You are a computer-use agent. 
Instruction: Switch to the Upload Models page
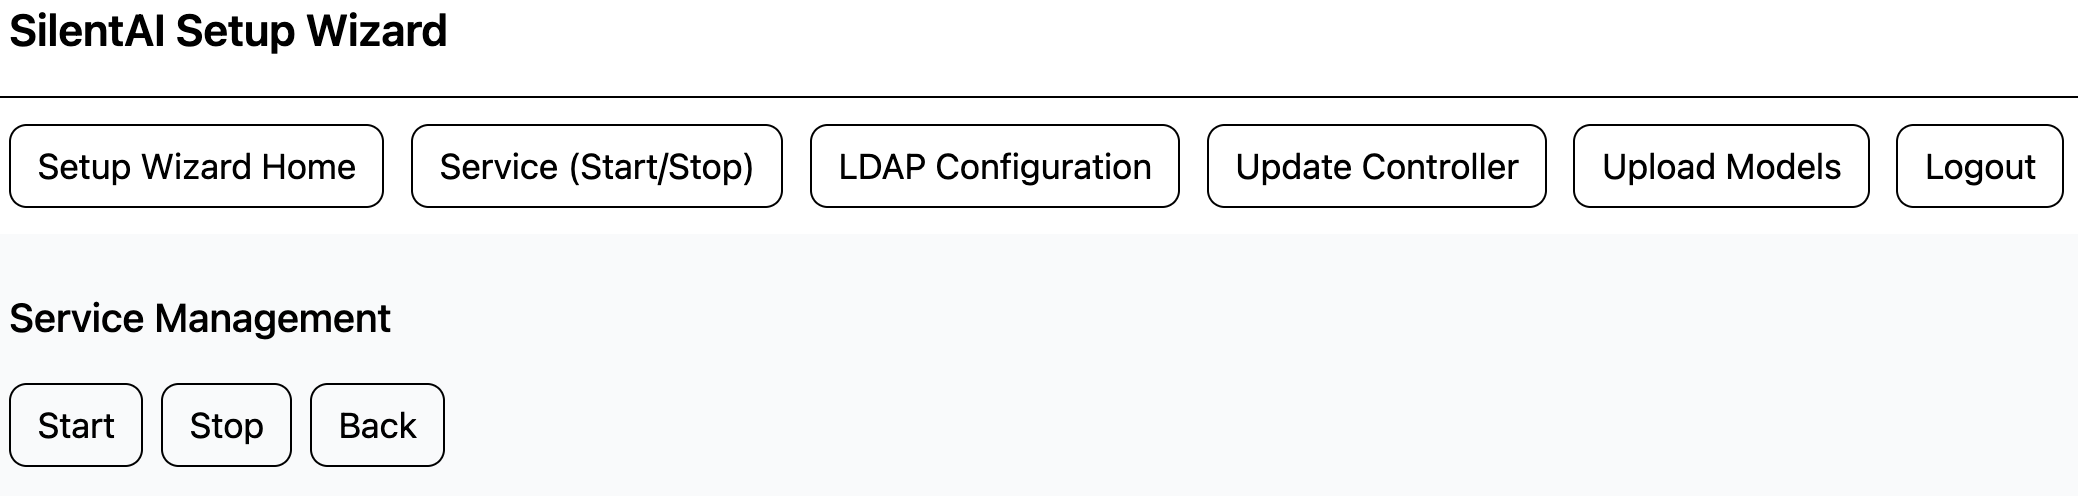coord(1720,166)
